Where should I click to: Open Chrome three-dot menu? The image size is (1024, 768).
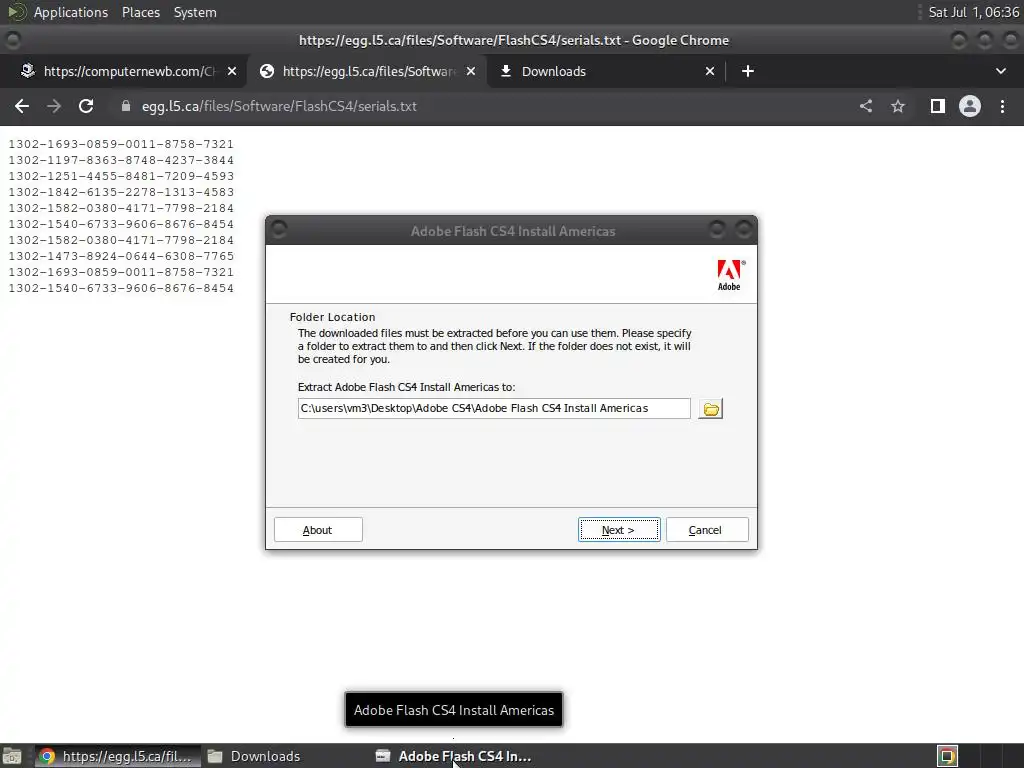tap(1002, 106)
